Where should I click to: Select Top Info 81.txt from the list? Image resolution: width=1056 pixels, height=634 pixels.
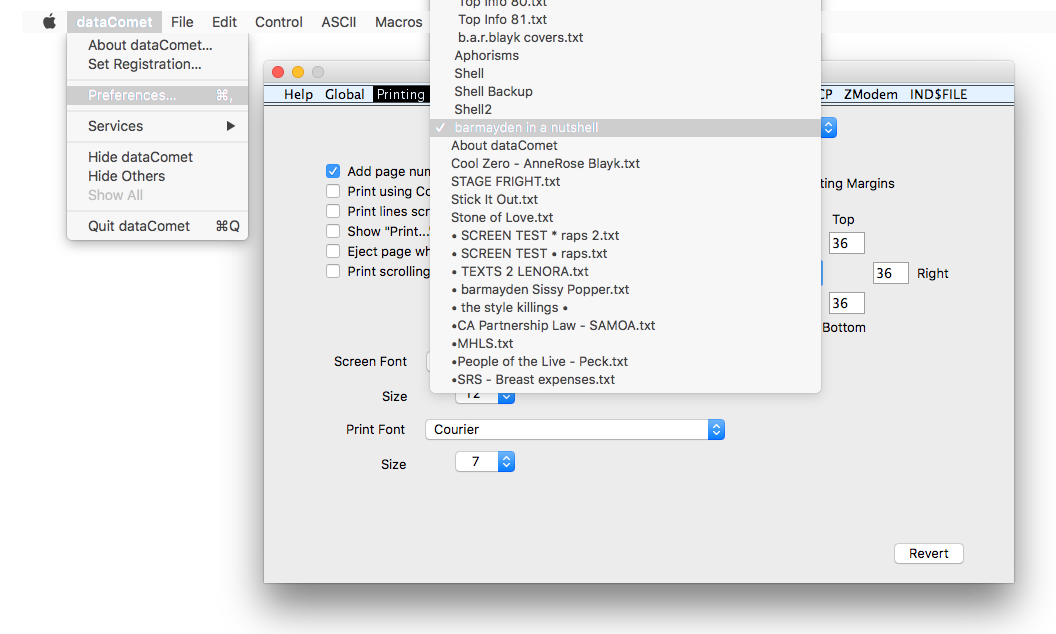click(625, 20)
